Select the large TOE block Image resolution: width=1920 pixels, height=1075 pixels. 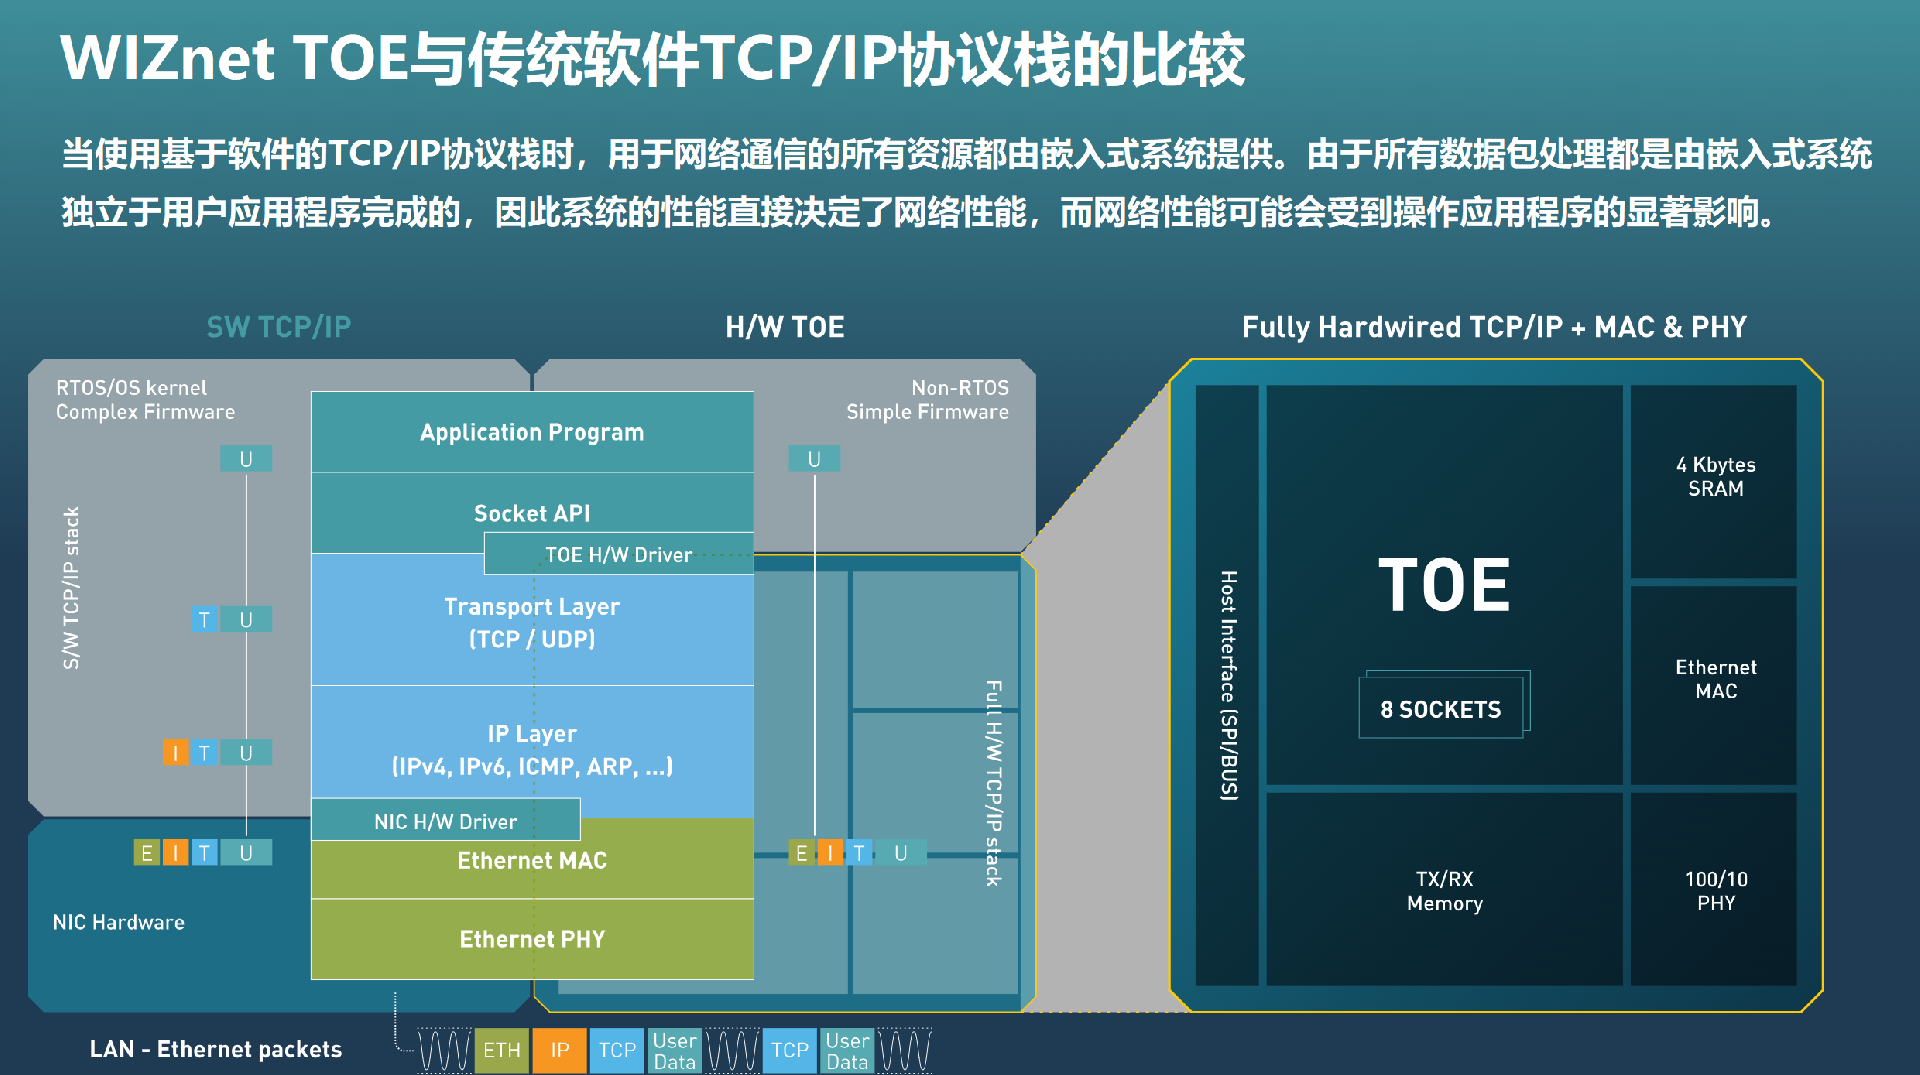(1444, 585)
